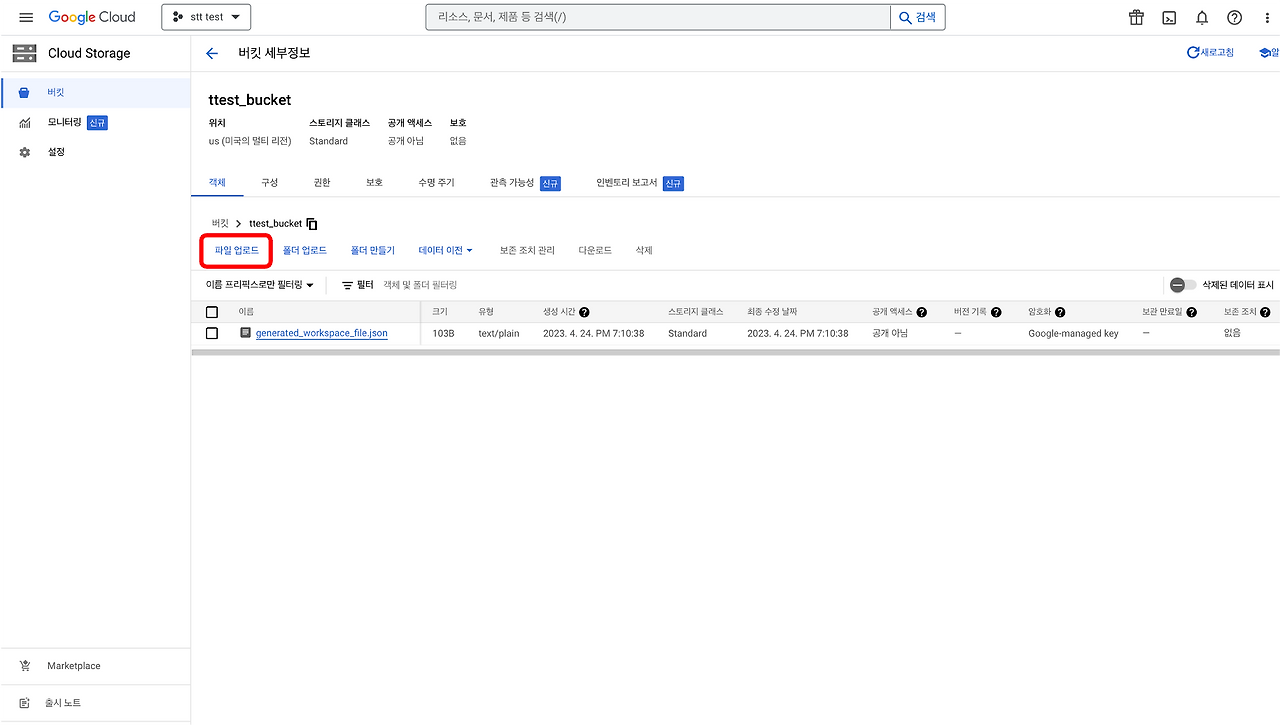
Task: Sort by the 최종 수정 날짜 column header
Action: coord(772,312)
